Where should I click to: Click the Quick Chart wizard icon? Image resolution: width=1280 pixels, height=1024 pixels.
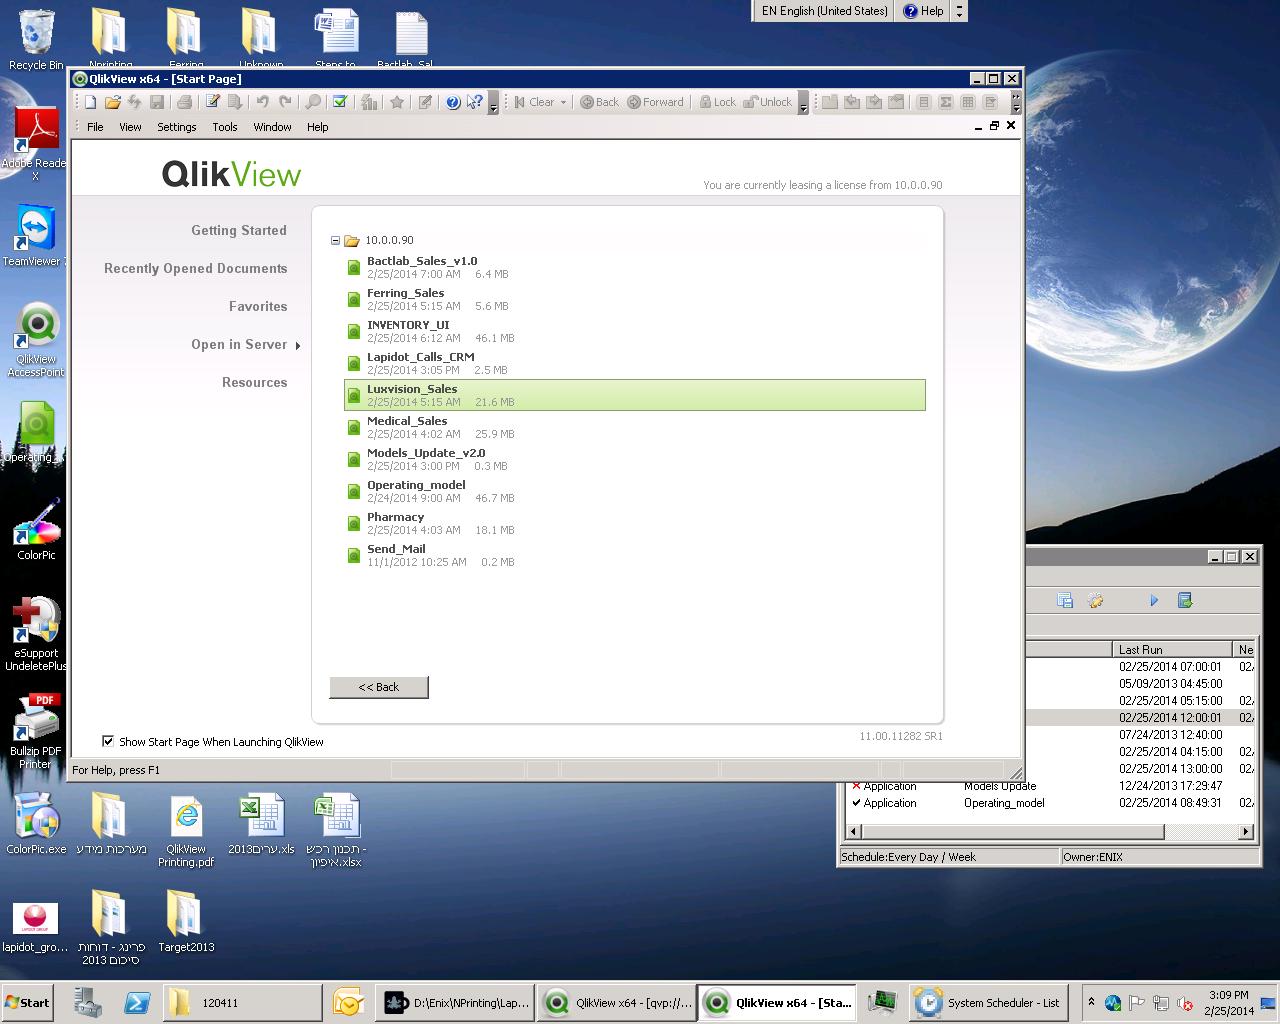(369, 102)
